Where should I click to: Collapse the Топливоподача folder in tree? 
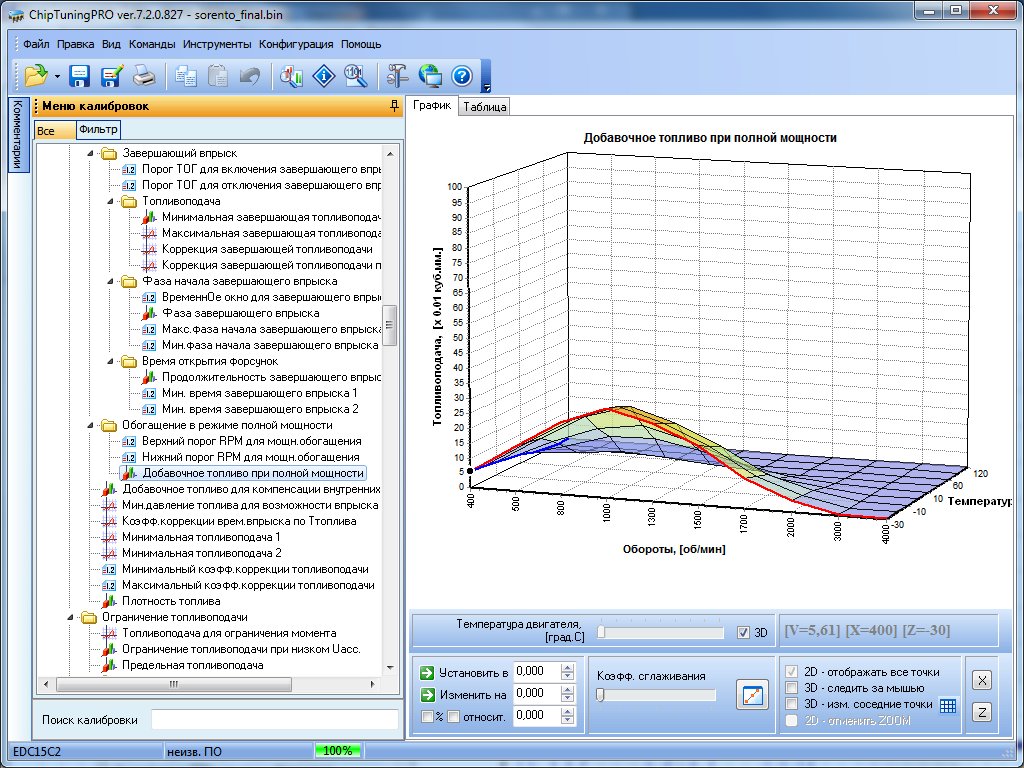click(x=110, y=201)
